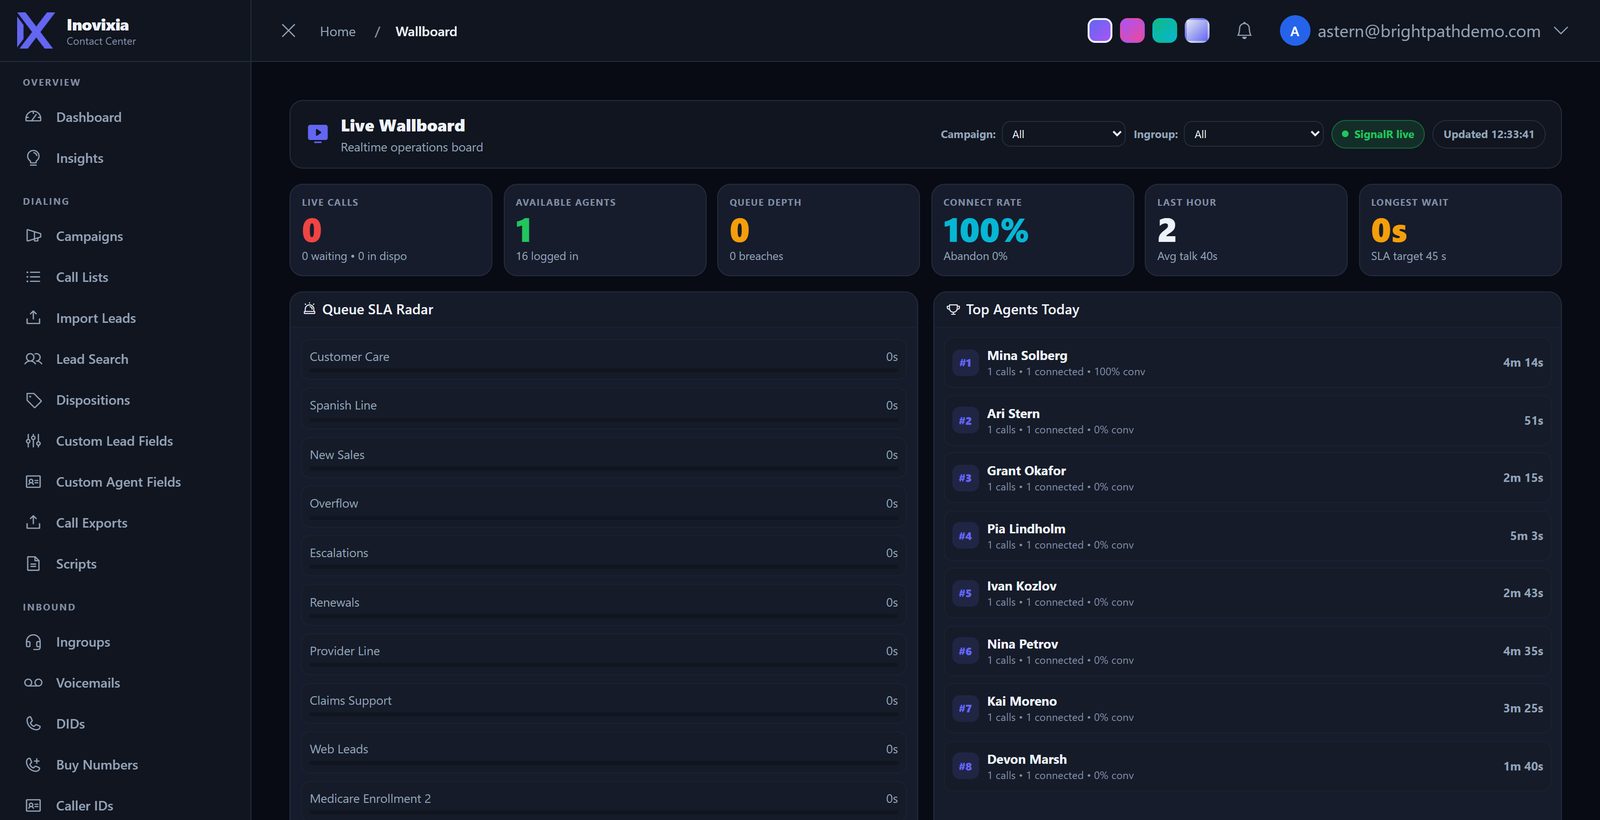Click the Call Exports upload icon
This screenshot has height=820, width=1600.
[33, 523]
